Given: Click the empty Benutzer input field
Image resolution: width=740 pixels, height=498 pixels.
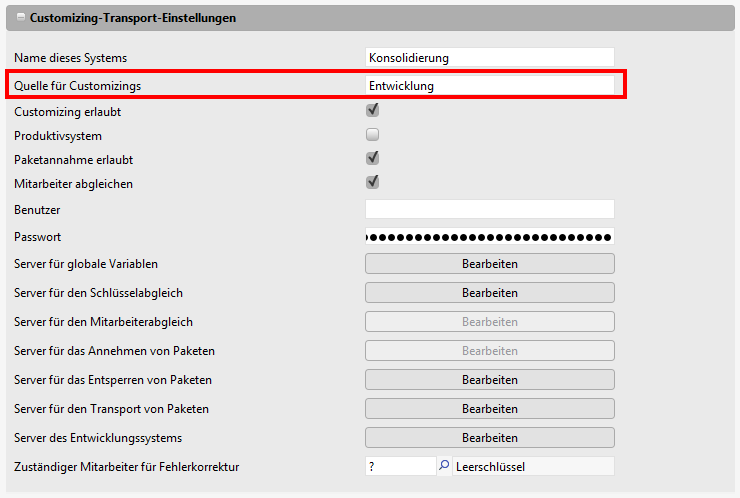Looking at the screenshot, I should click(489, 209).
